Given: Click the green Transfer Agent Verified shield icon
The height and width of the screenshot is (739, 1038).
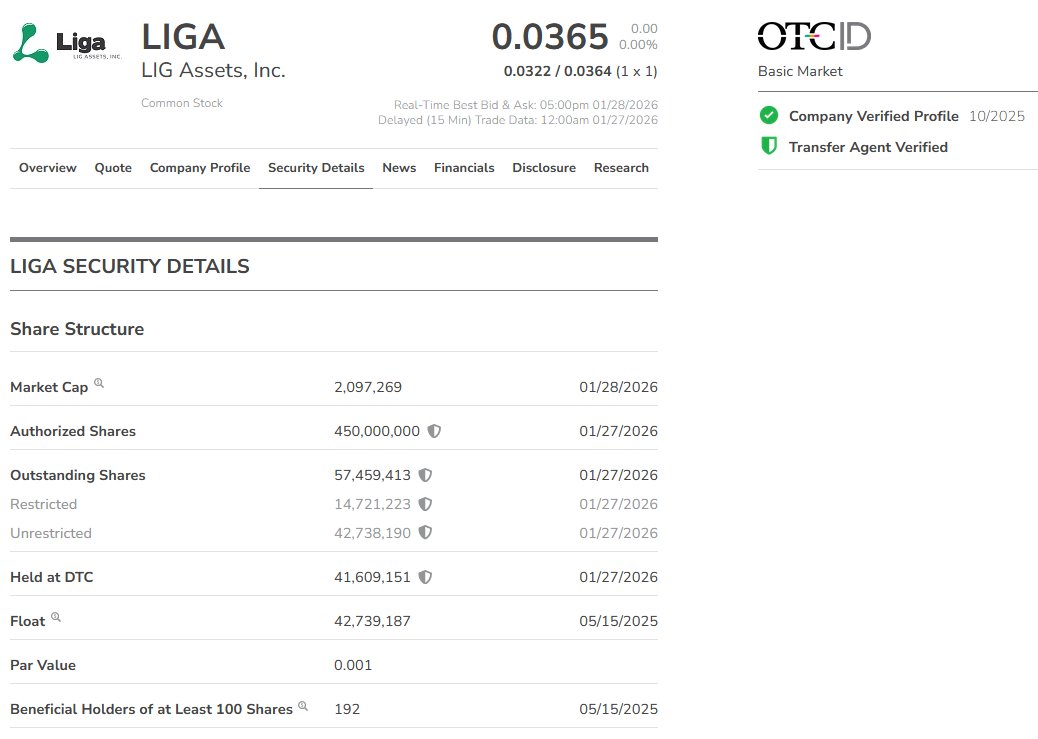Looking at the screenshot, I should [769, 146].
